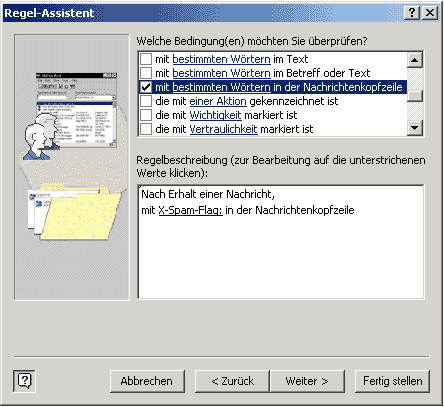Image resolution: width=444 pixels, height=407 pixels.
Task: Check 'mit bestimmten Wörtern im Text' checkbox
Action: (x=146, y=59)
